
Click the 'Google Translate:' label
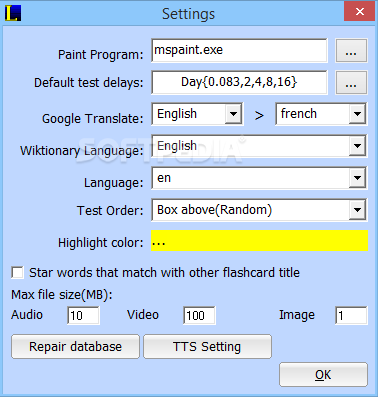pyautogui.click(x=93, y=119)
